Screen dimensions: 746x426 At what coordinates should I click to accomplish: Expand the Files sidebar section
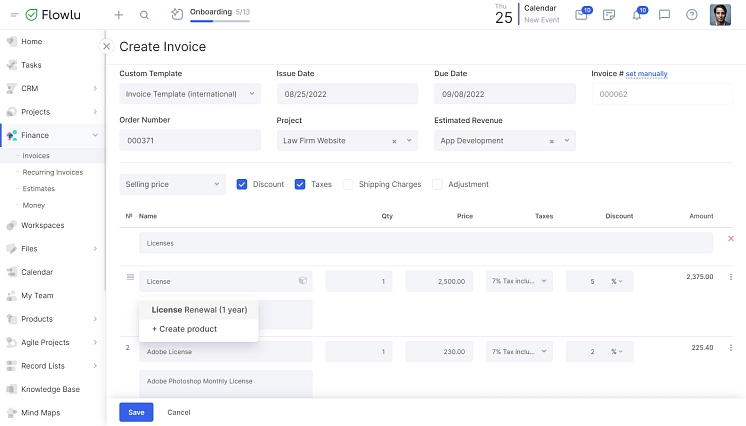coord(95,248)
